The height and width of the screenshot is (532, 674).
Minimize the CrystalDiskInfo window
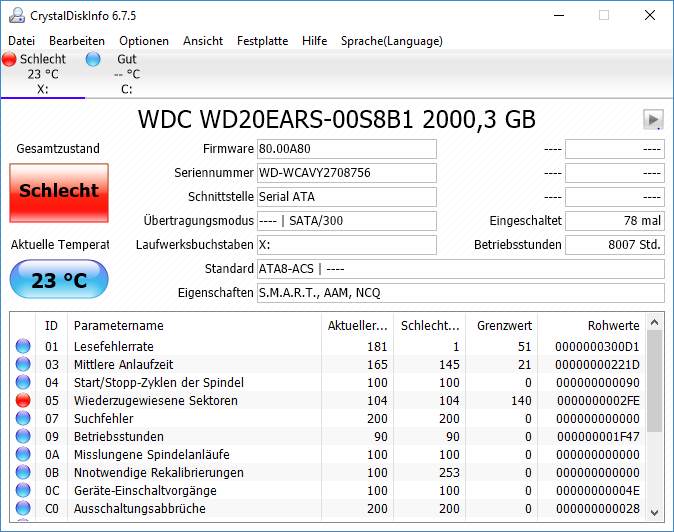(559, 15)
